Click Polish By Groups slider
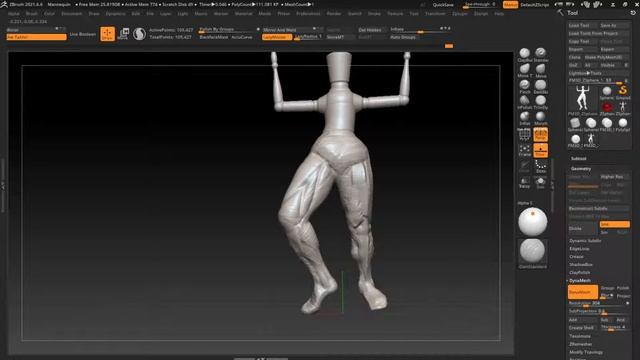Screen dimensions: 640x360 coord(228,30)
